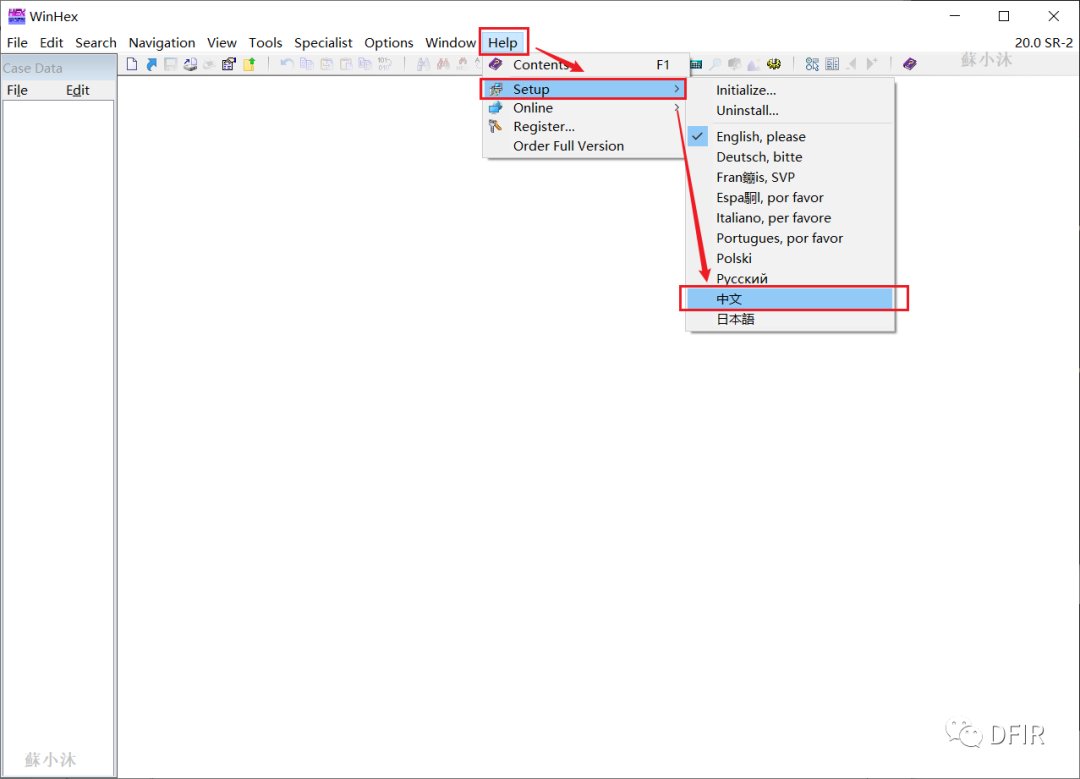This screenshot has width=1080, height=779.
Task: Click the Modify Data 101/010 icon
Action: coord(384,64)
